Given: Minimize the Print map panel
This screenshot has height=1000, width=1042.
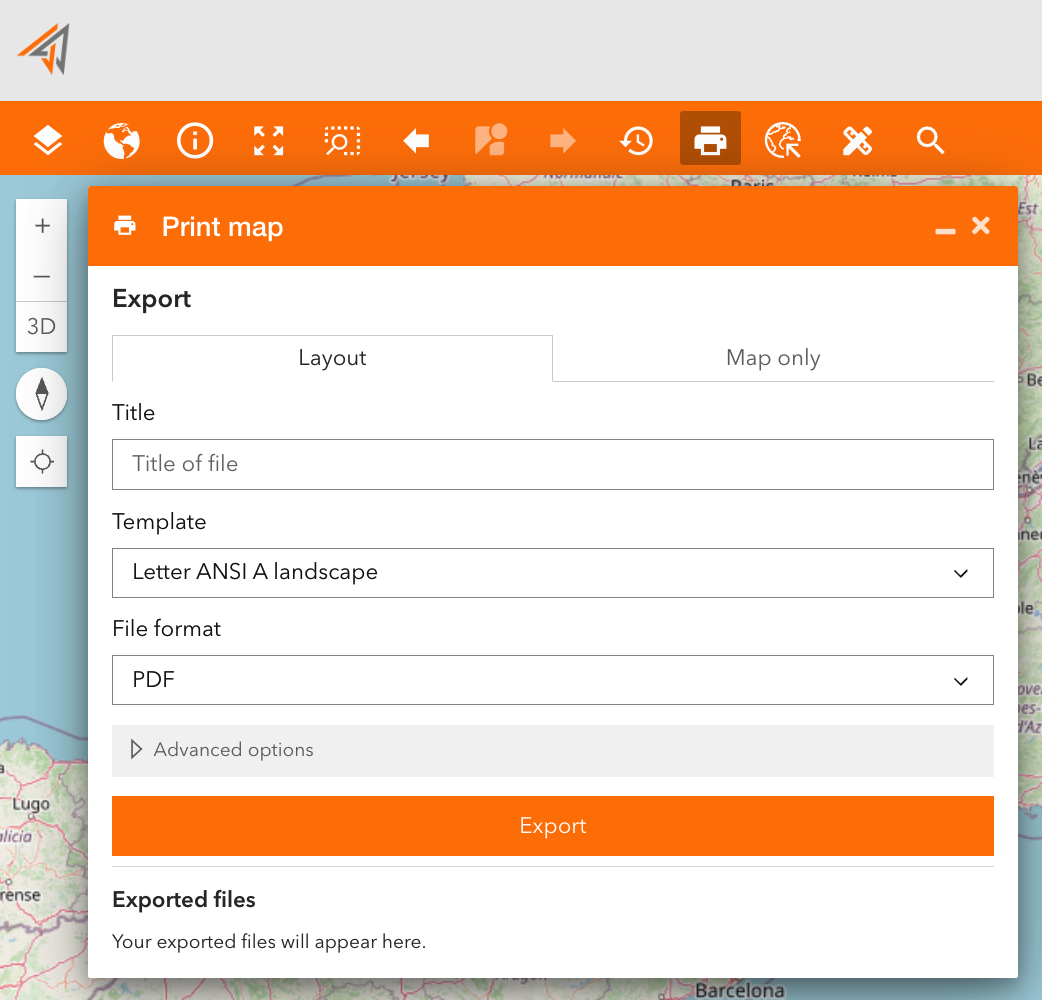Looking at the screenshot, I should pyautogui.click(x=945, y=231).
